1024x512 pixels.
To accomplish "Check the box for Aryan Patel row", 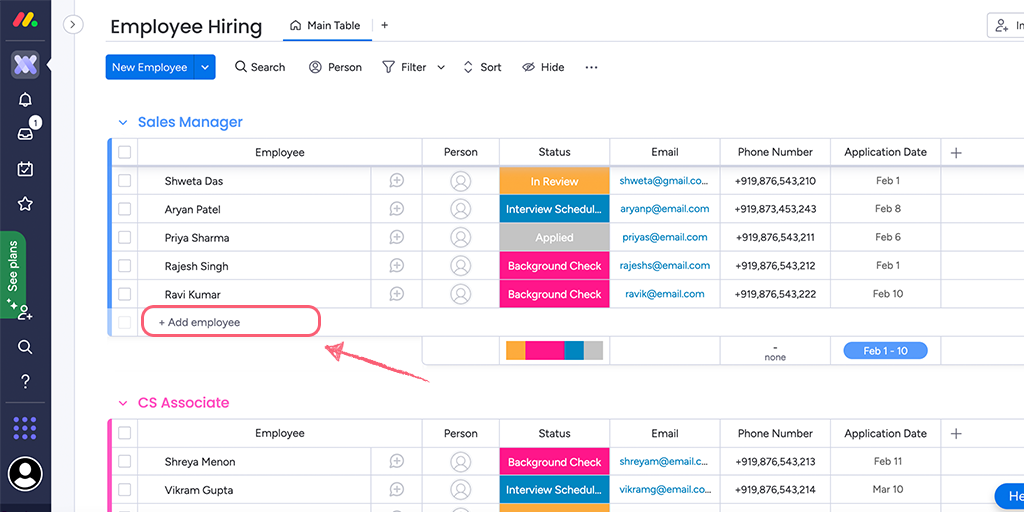I will pyautogui.click(x=124, y=209).
